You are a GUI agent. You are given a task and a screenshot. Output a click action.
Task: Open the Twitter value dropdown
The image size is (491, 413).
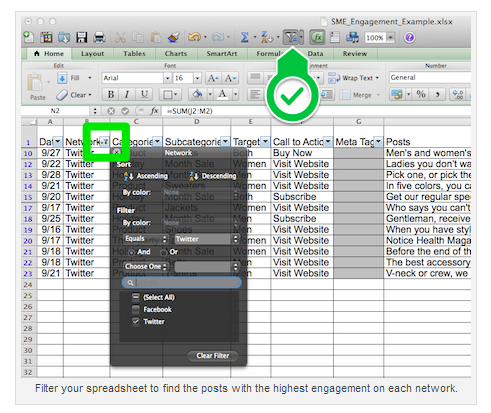pos(207,239)
